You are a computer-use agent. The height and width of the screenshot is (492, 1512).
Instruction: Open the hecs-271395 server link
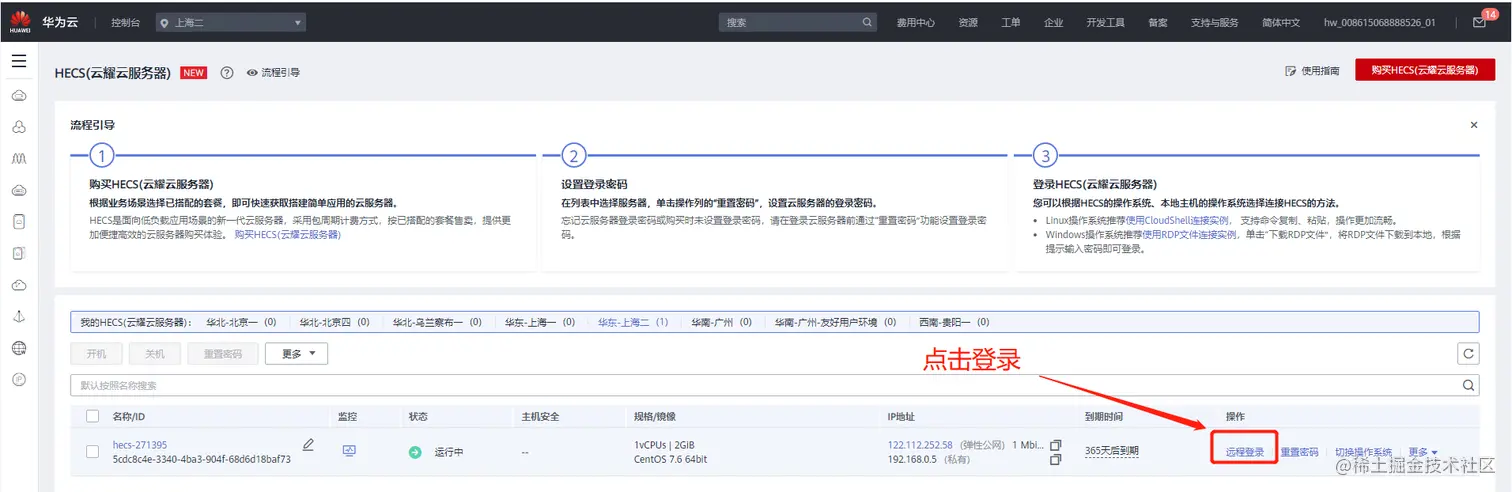pos(140,445)
